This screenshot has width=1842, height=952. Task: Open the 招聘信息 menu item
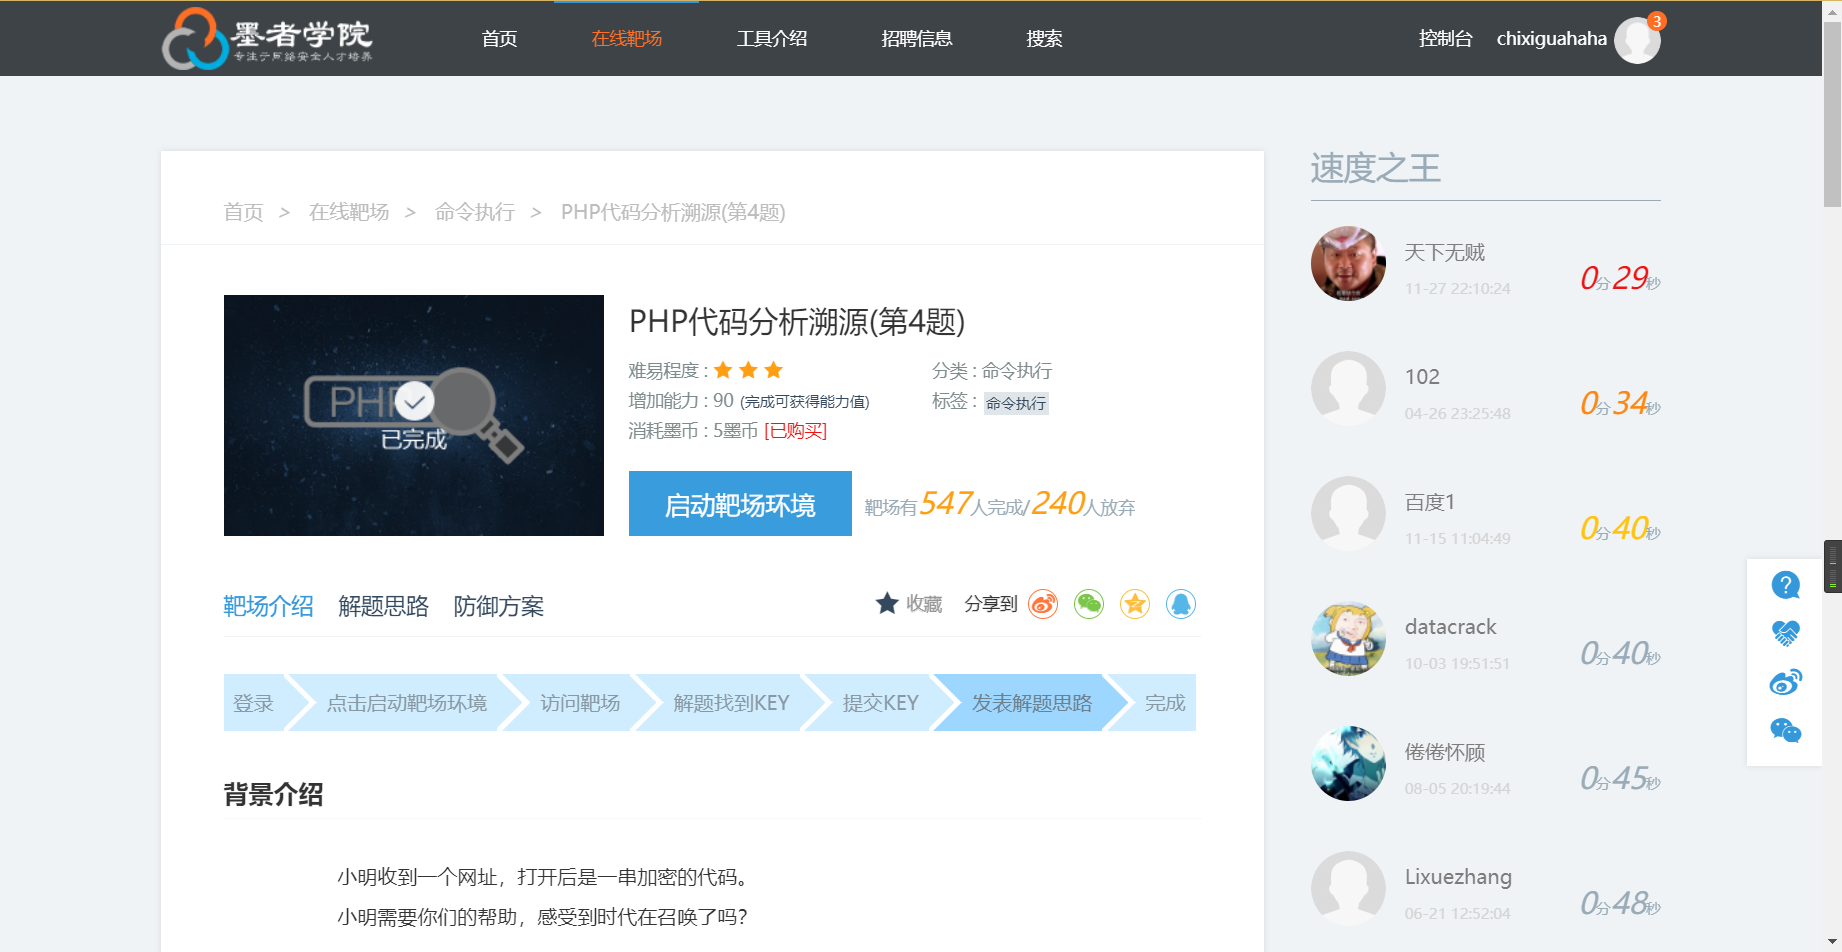(917, 39)
